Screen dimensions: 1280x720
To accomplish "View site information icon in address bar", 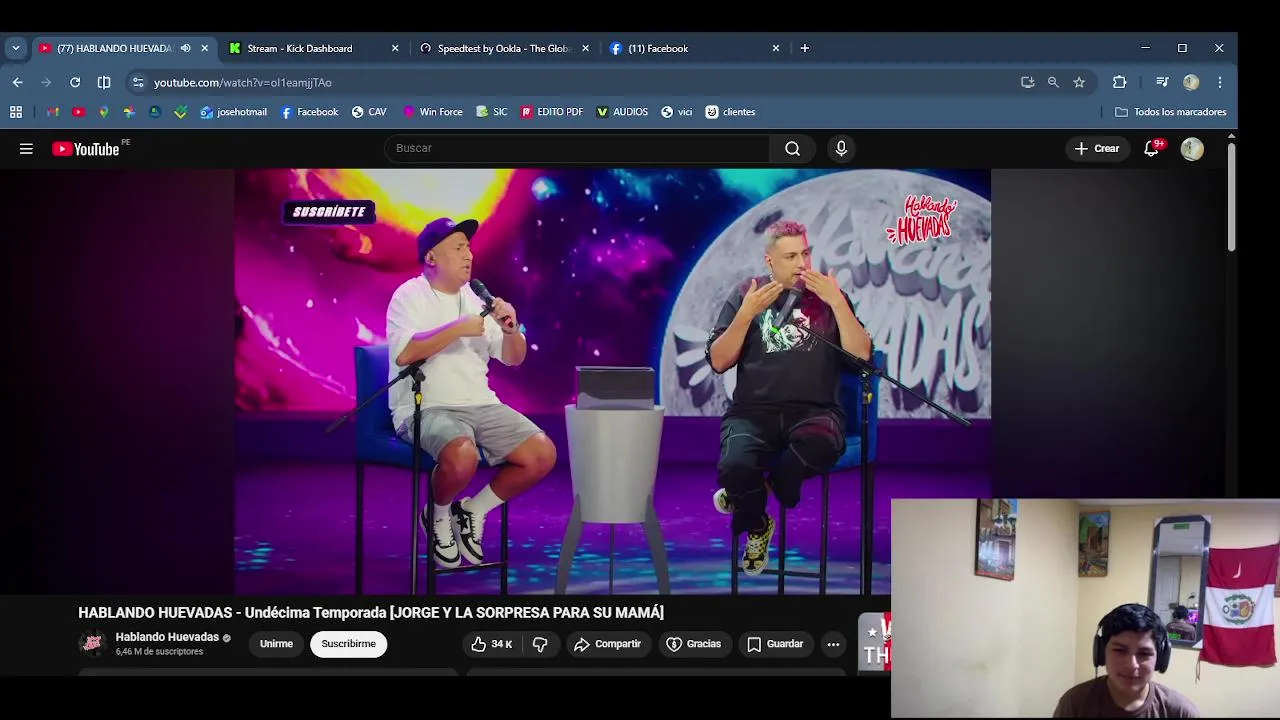I will click(138, 82).
